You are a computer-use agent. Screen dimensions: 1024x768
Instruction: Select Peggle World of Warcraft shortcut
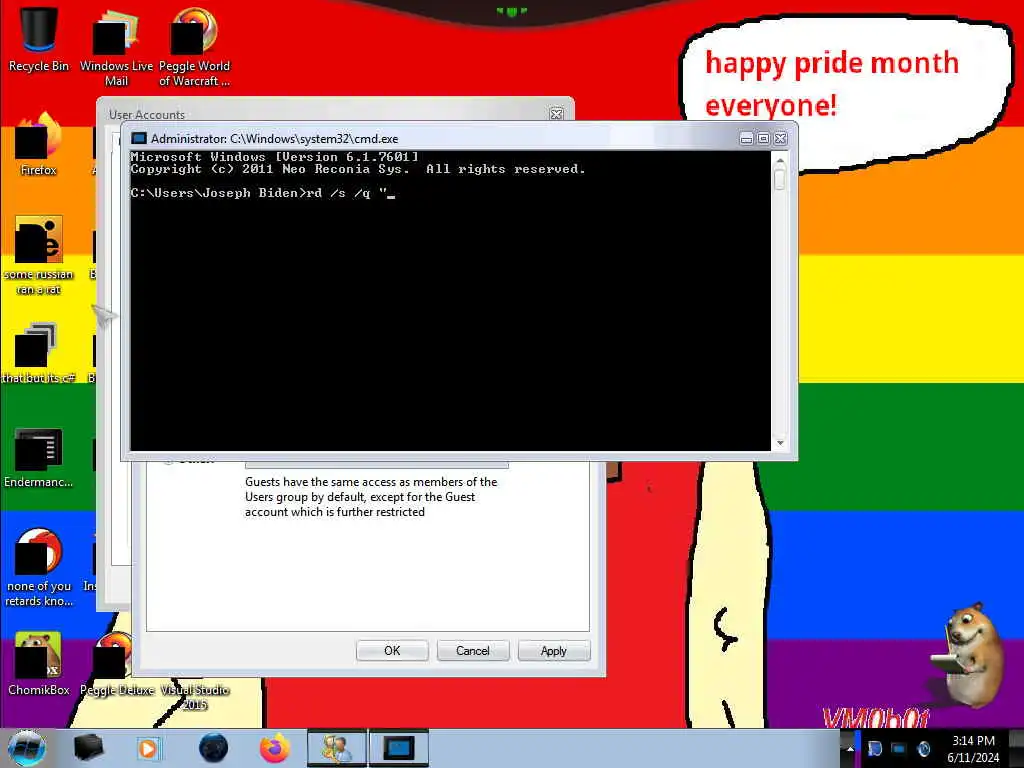(x=194, y=47)
